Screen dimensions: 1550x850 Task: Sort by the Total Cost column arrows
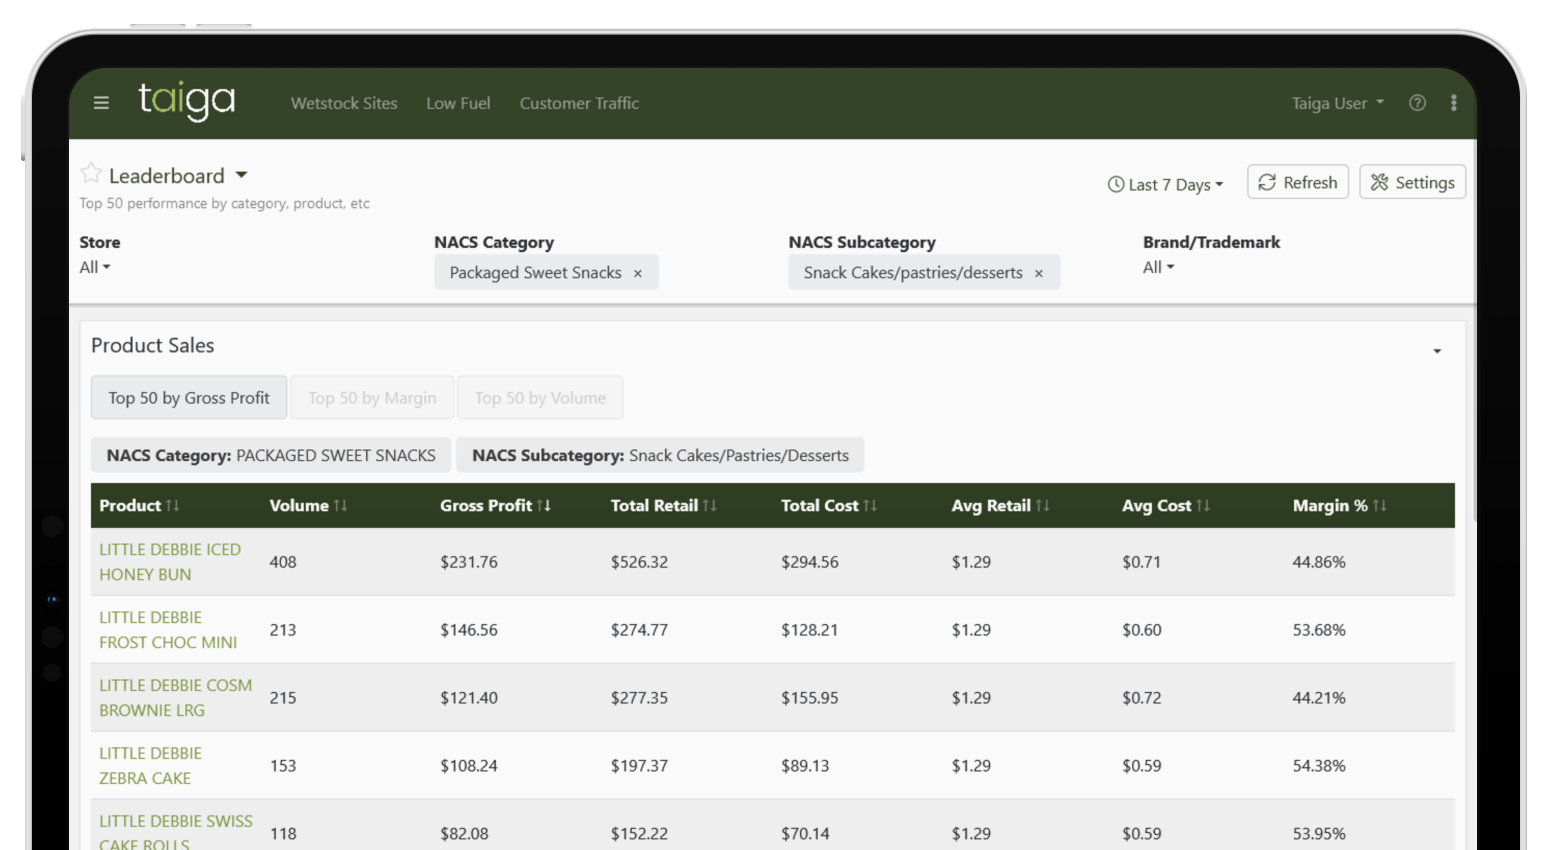[x=870, y=506]
